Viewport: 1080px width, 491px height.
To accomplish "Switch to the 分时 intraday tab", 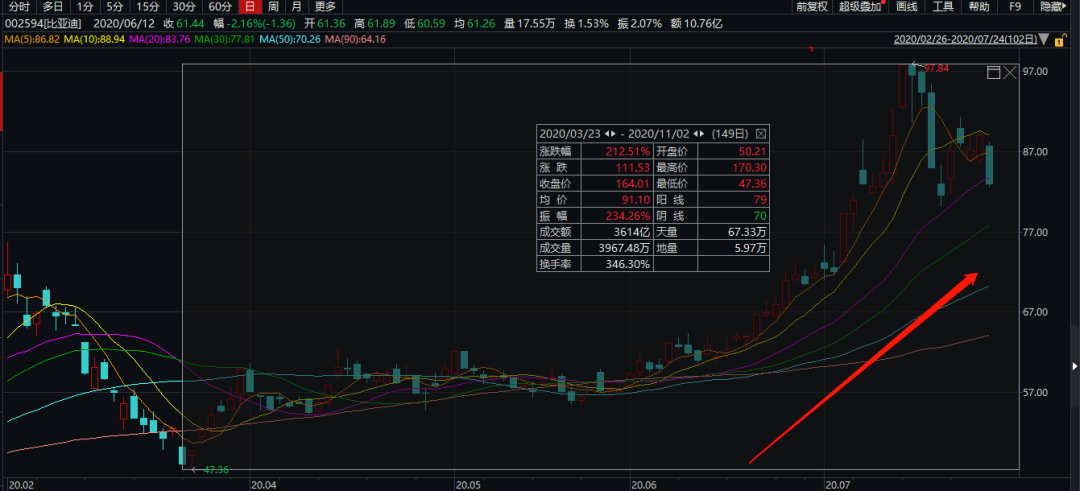I will coord(19,7).
